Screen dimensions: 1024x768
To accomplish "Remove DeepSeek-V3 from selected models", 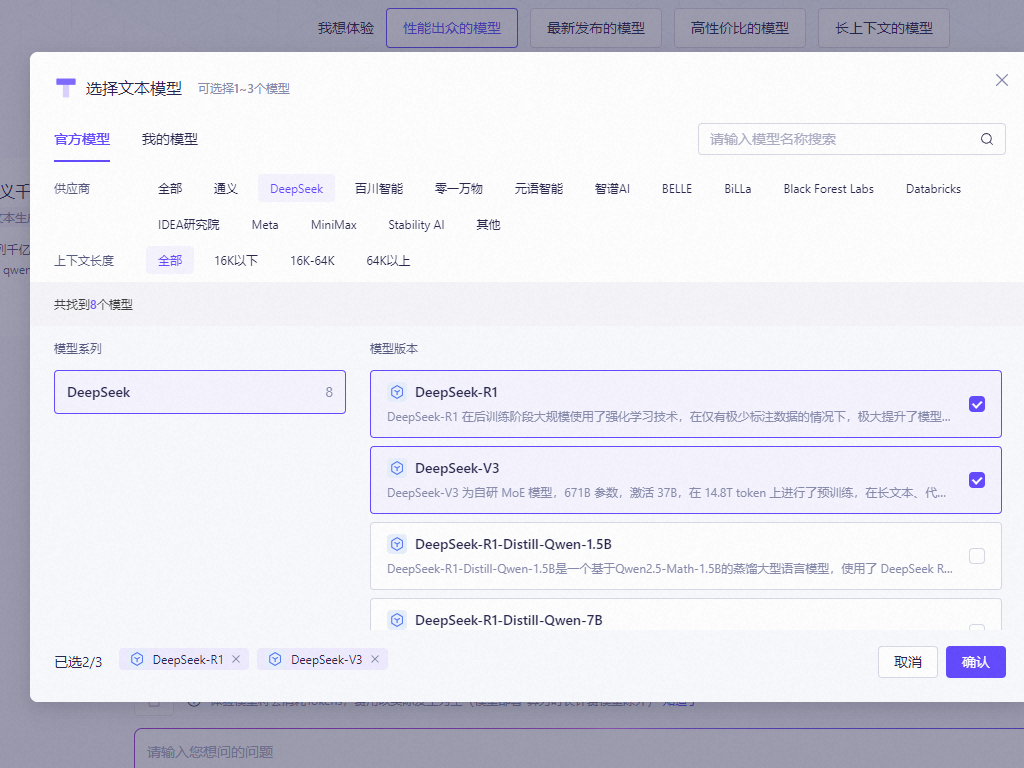I will click(375, 659).
